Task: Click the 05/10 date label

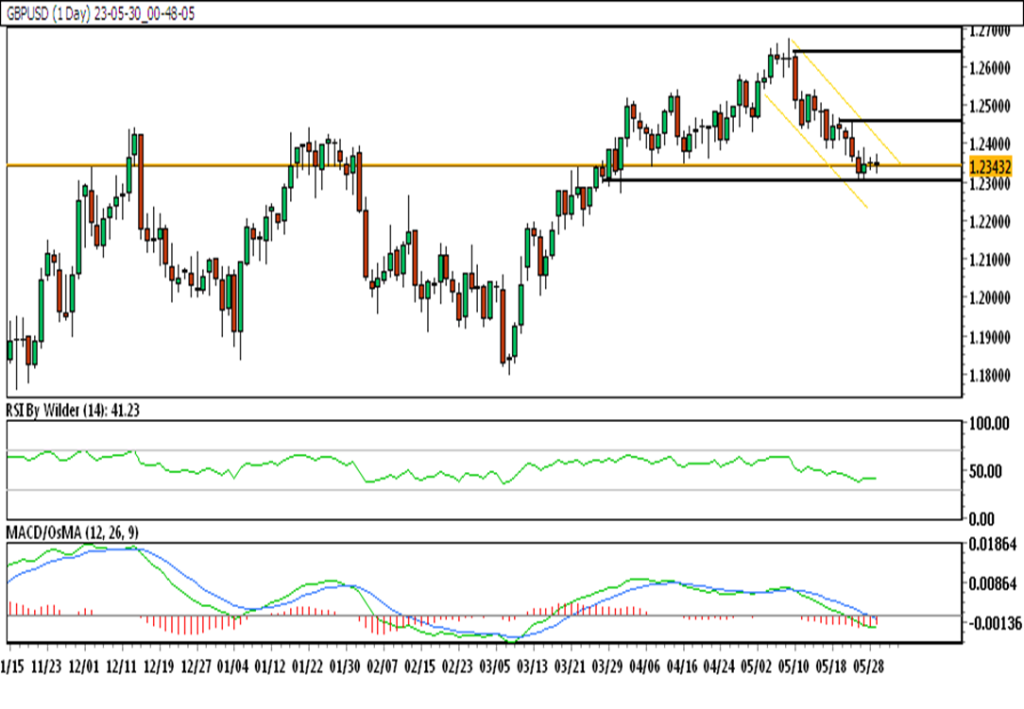Action: 795,667
